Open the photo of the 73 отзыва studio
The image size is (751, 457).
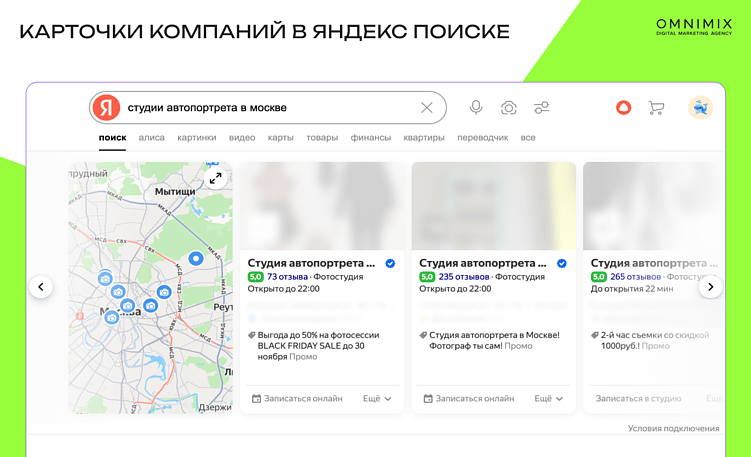pos(322,206)
